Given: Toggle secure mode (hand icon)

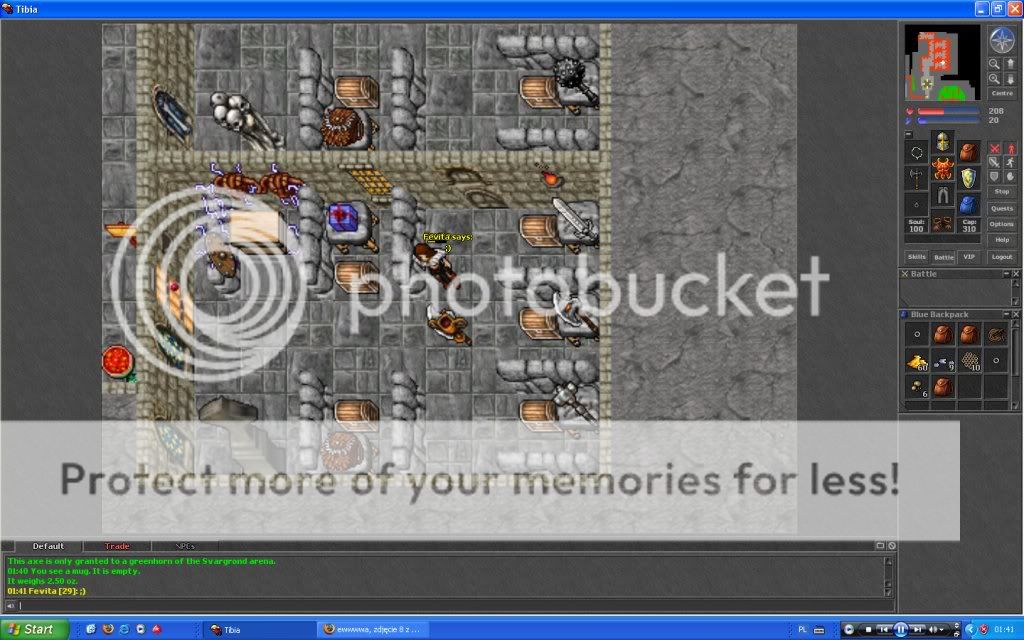Looking at the screenshot, I should 1010,176.
